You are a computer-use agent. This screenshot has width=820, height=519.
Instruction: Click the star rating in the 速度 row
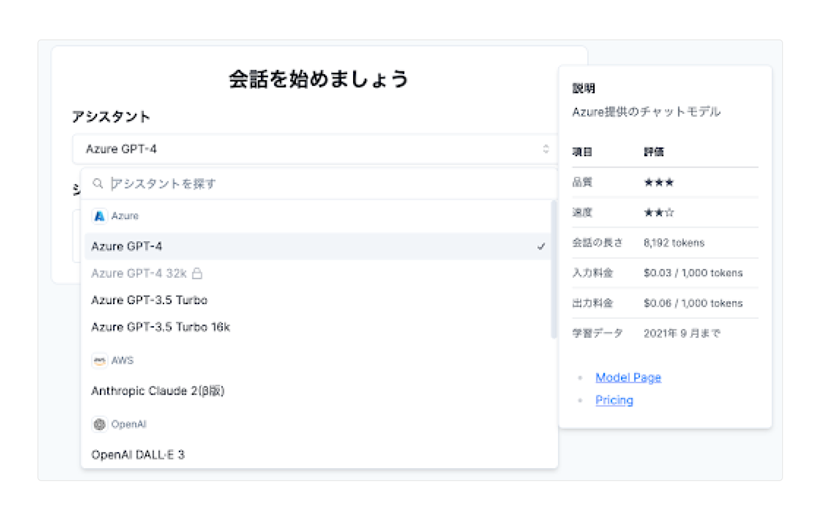(x=658, y=212)
